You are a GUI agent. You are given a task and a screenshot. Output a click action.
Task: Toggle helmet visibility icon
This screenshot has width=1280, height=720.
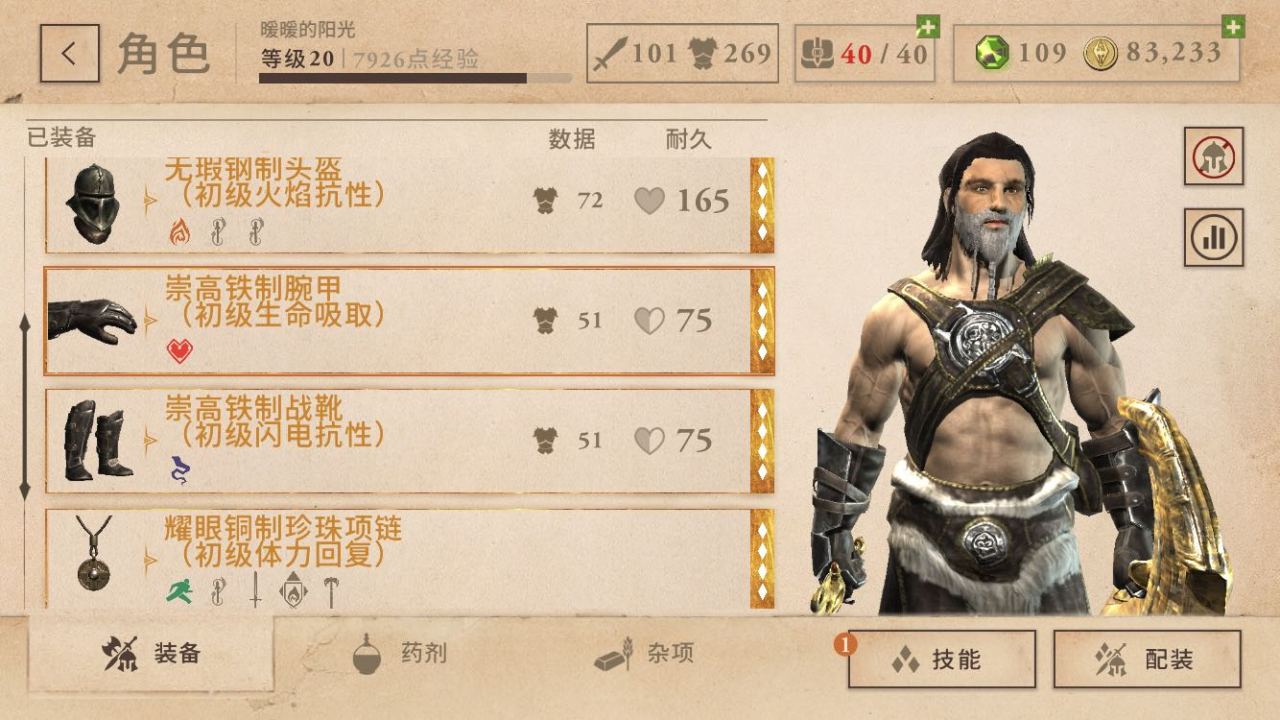click(x=1214, y=156)
